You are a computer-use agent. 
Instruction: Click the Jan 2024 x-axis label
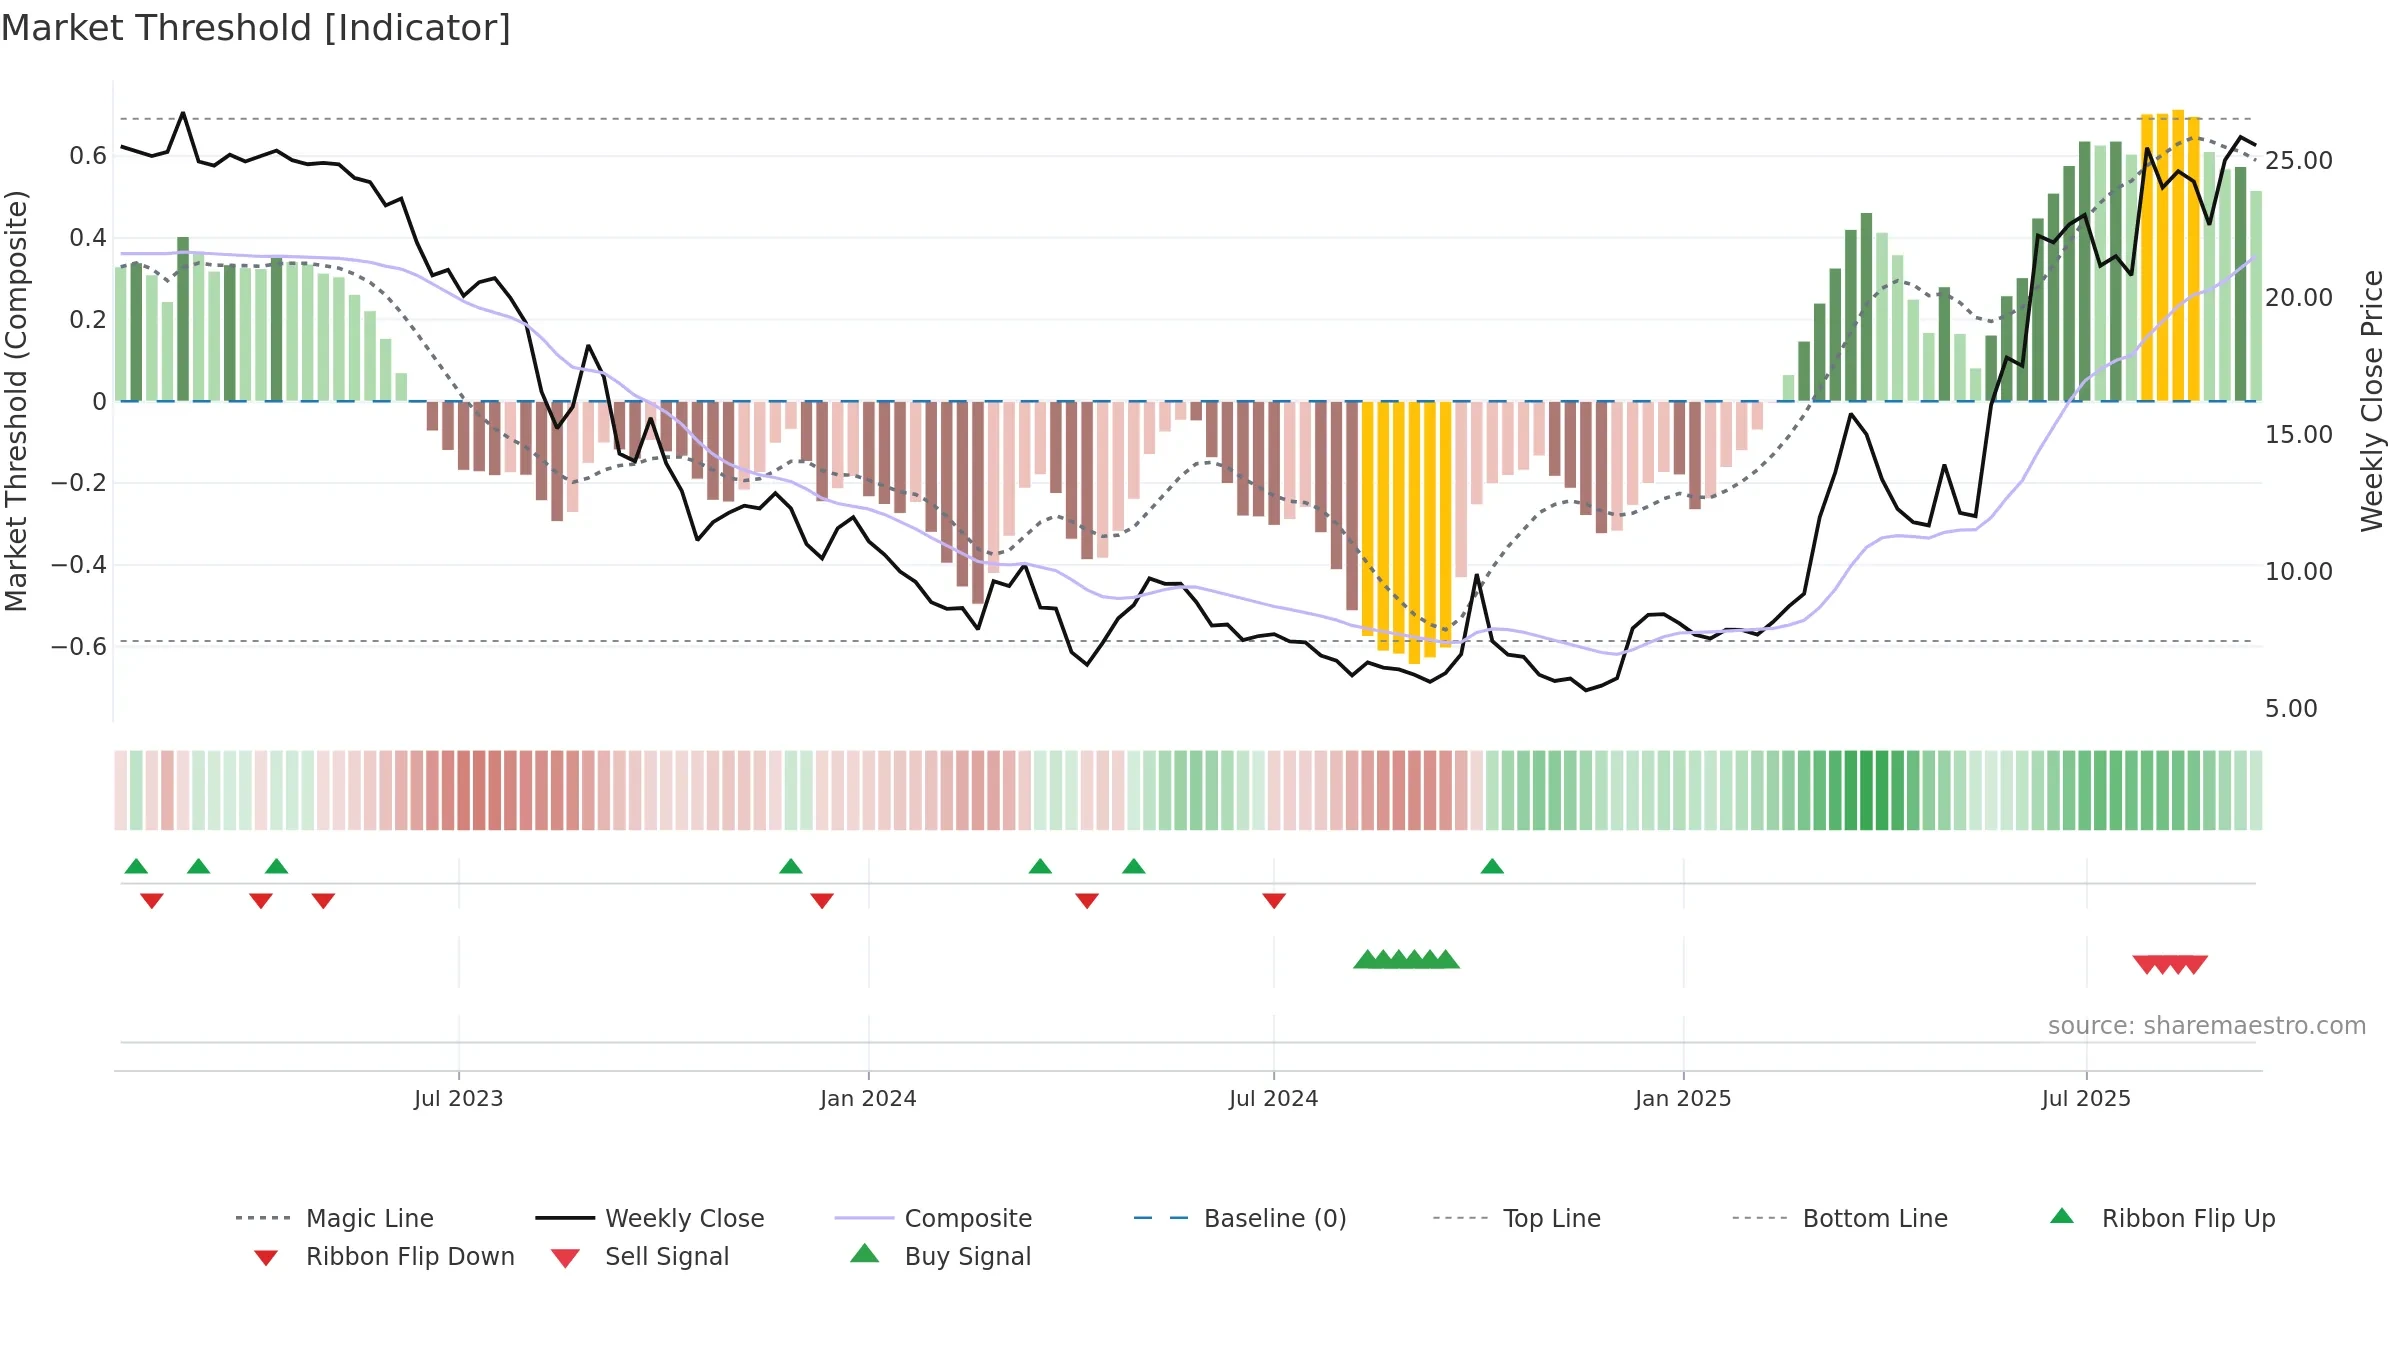pyautogui.click(x=868, y=1098)
